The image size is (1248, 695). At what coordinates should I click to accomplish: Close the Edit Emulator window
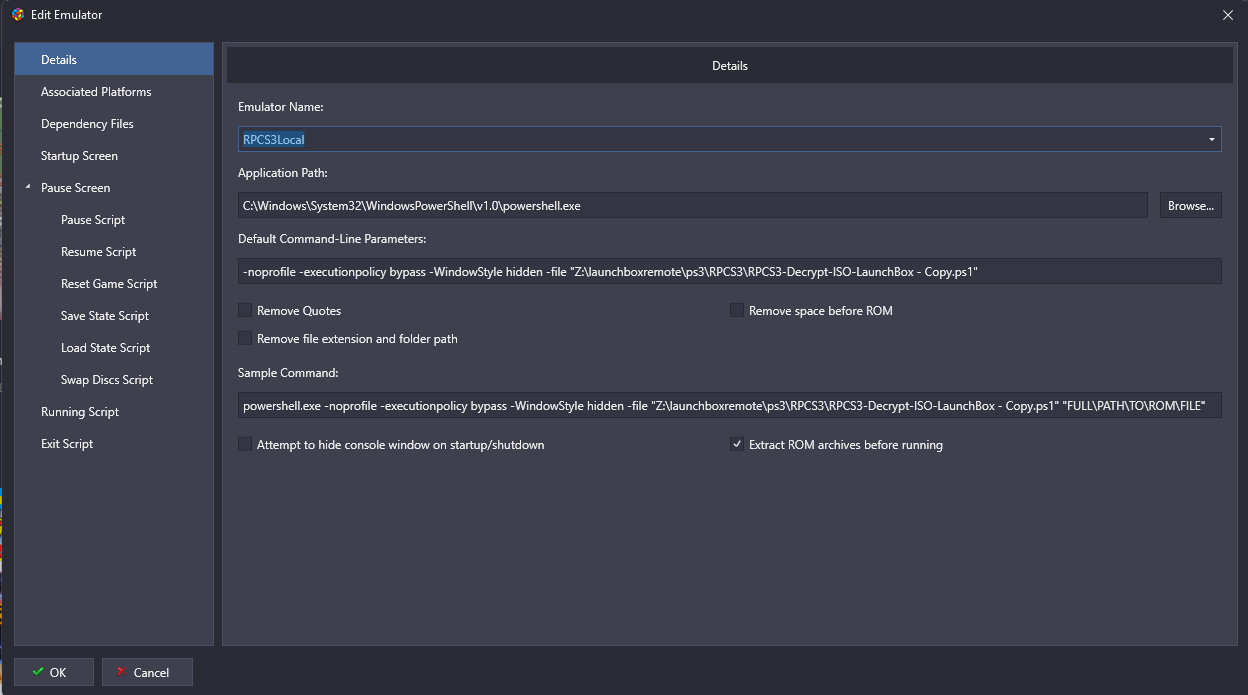coord(1228,15)
